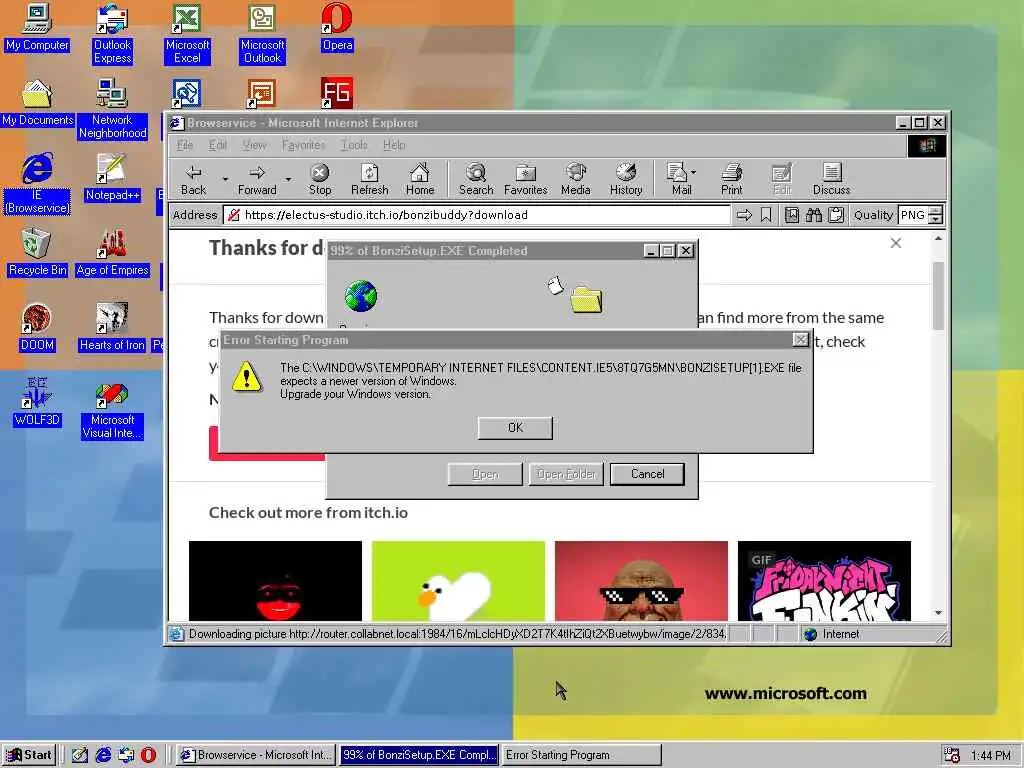Click the Go arrow beside the address bar
The height and width of the screenshot is (768, 1024).
pyautogui.click(x=744, y=215)
